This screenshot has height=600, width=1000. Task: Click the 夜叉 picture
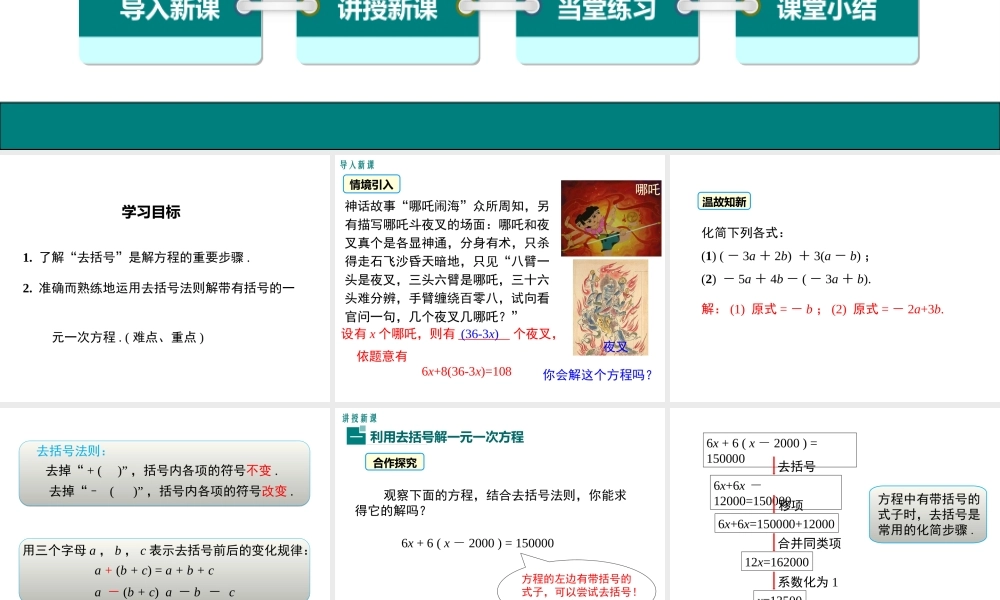click(x=610, y=307)
